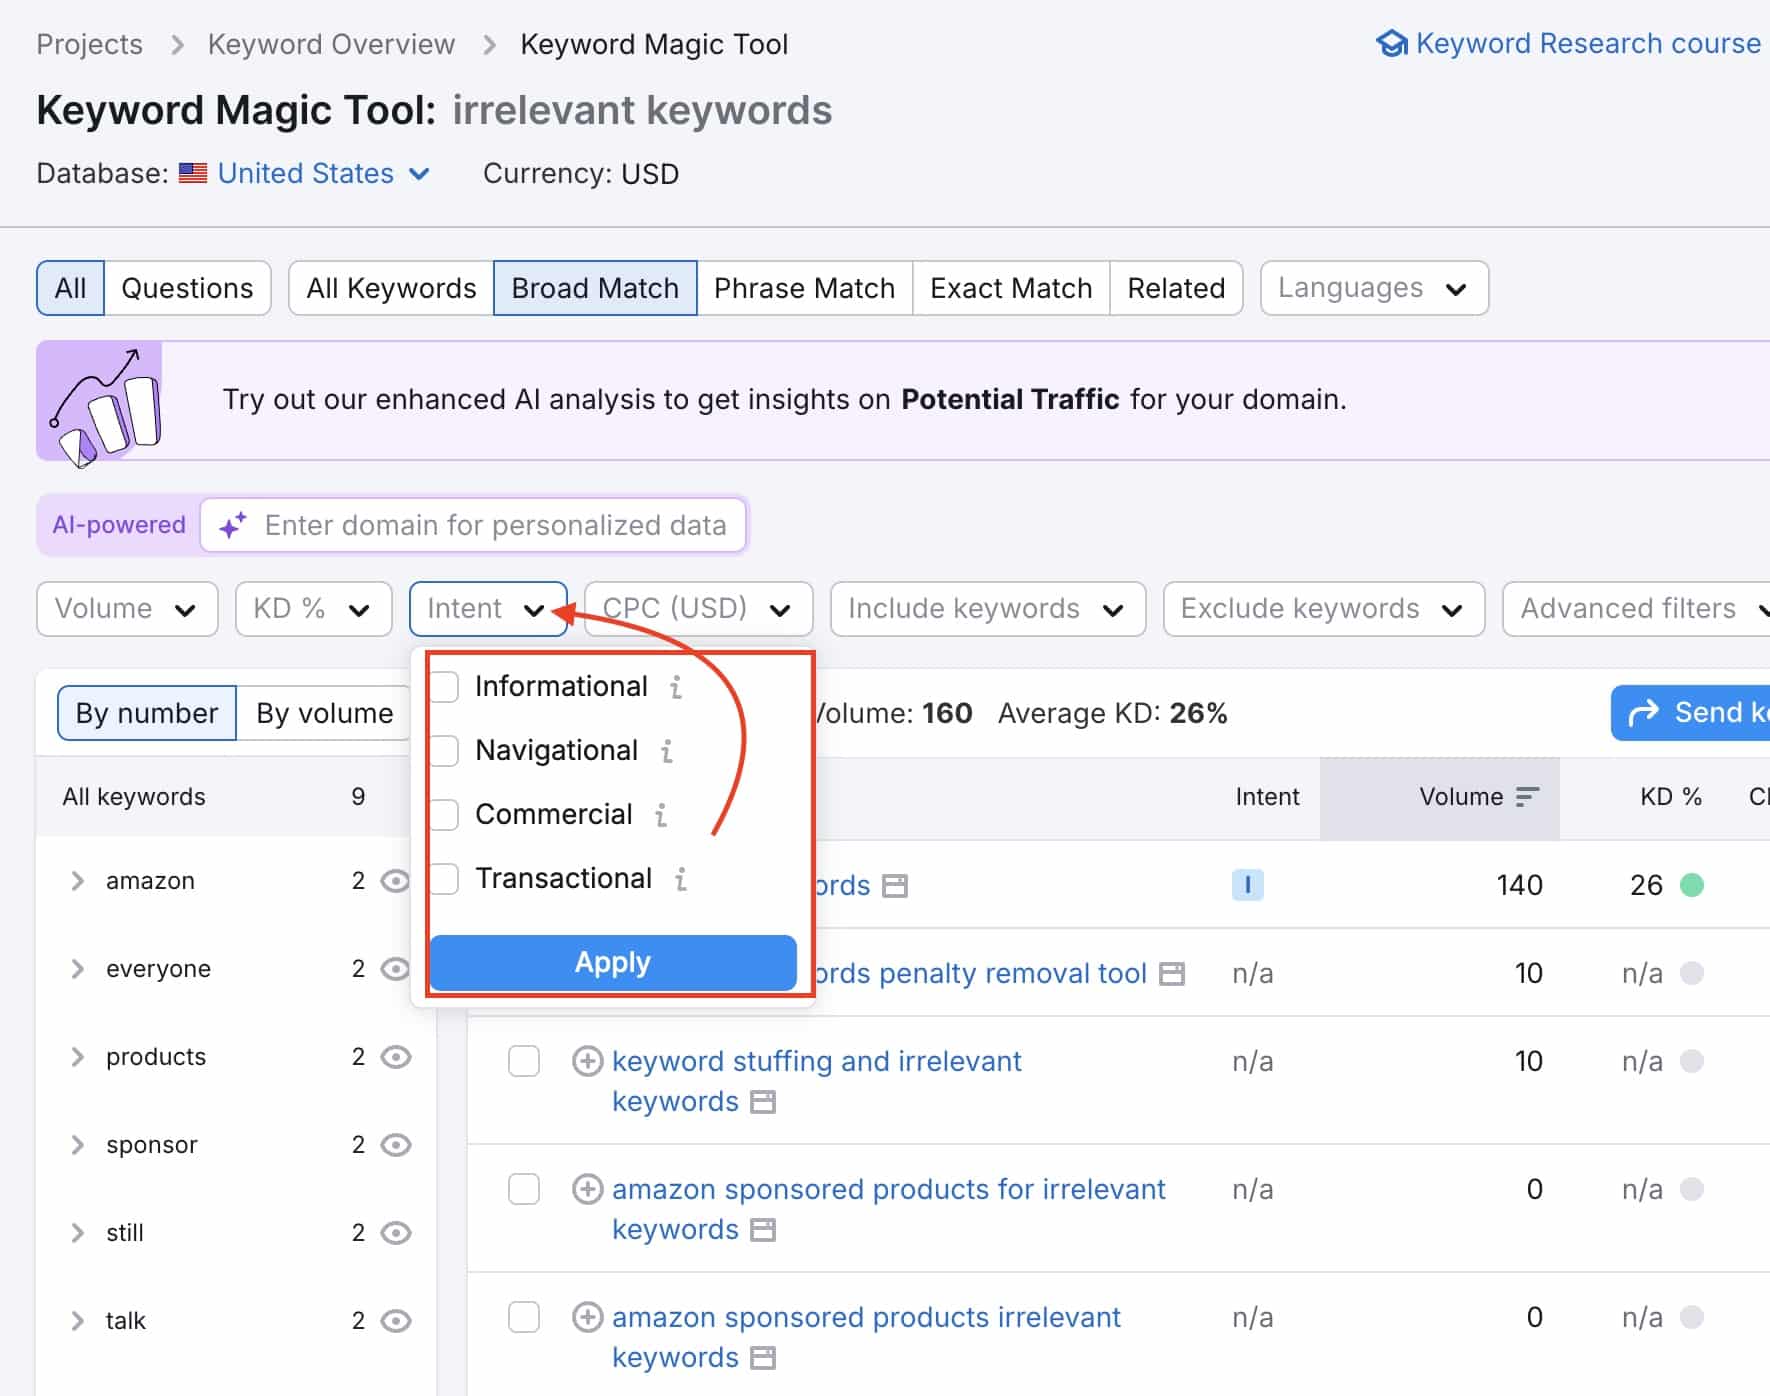Select checkbox for keyword stuffing and irrelevant keywords row
The width and height of the screenshot is (1770, 1396).
[524, 1061]
